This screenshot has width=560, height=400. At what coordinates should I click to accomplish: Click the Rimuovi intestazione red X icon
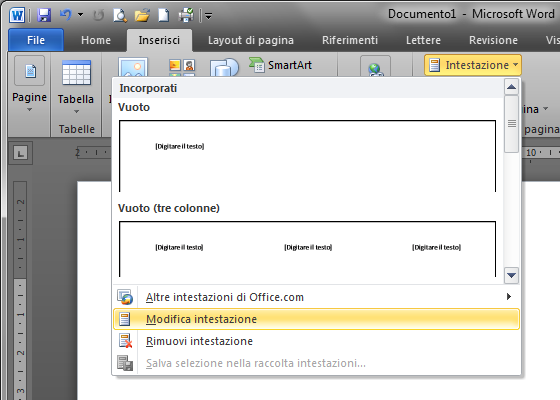pyautogui.click(x=125, y=341)
